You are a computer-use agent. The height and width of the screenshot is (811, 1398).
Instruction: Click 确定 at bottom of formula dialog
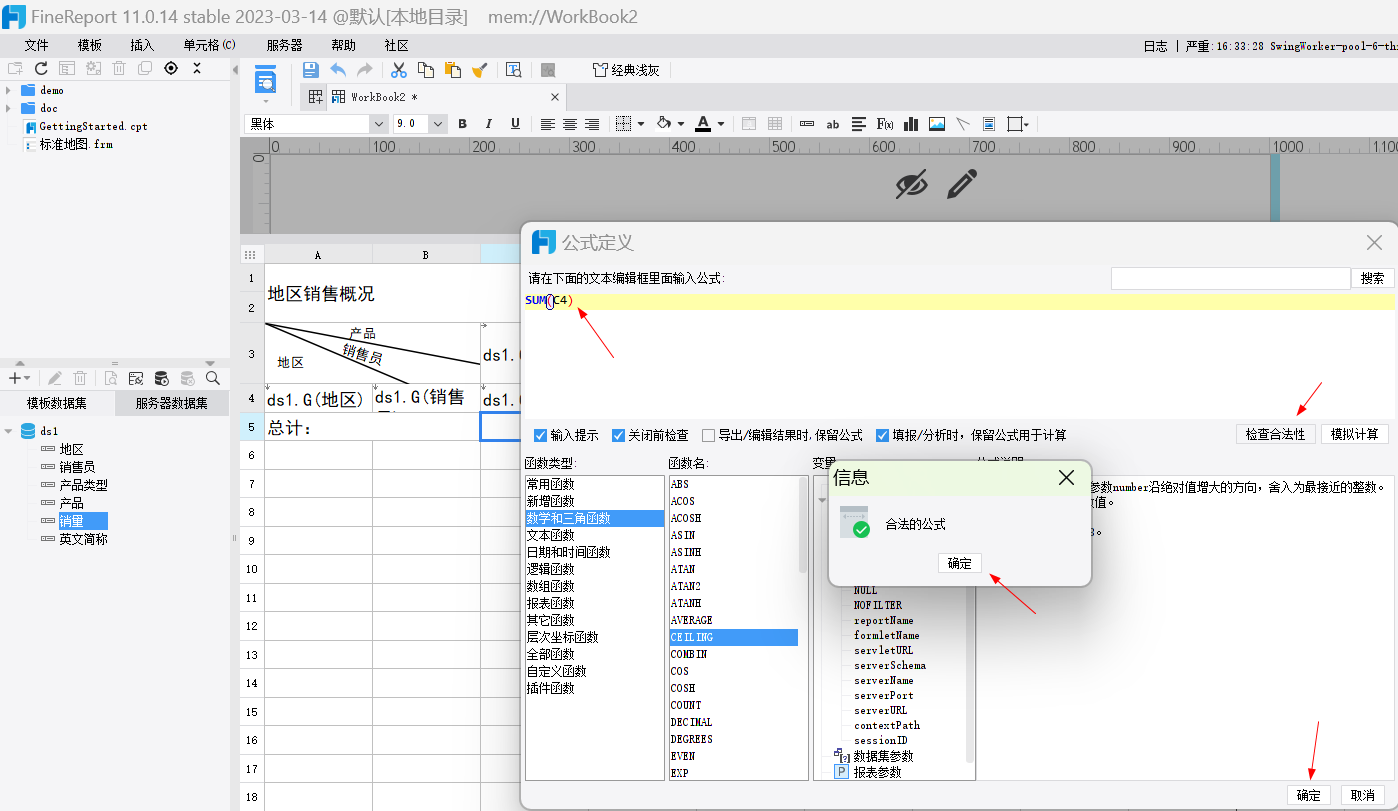(x=1308, y=795)
